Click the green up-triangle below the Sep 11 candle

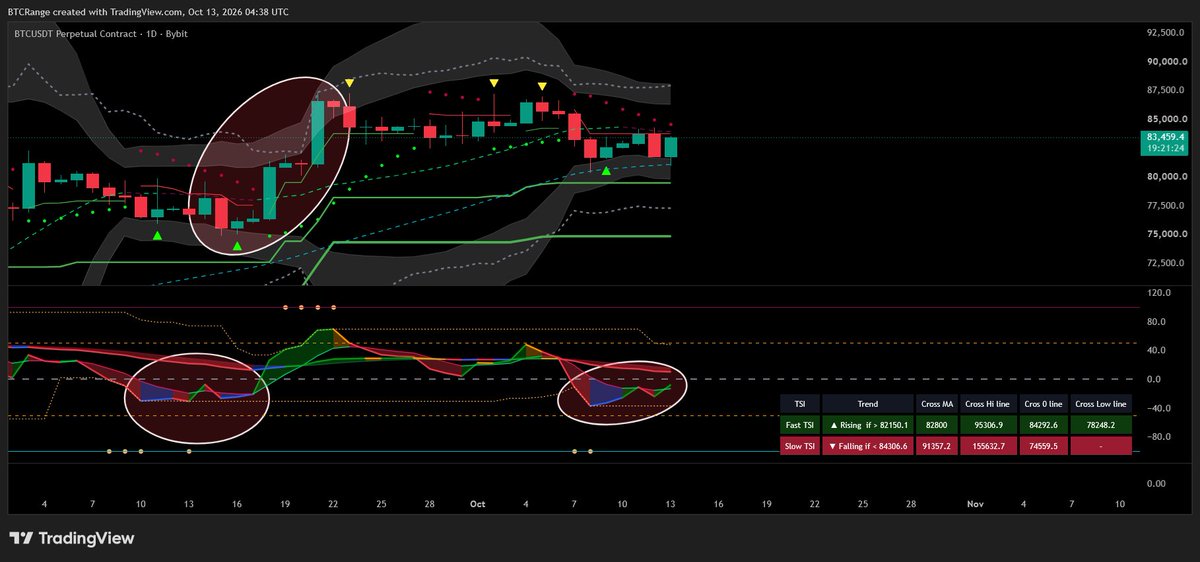tap(157, 235)
